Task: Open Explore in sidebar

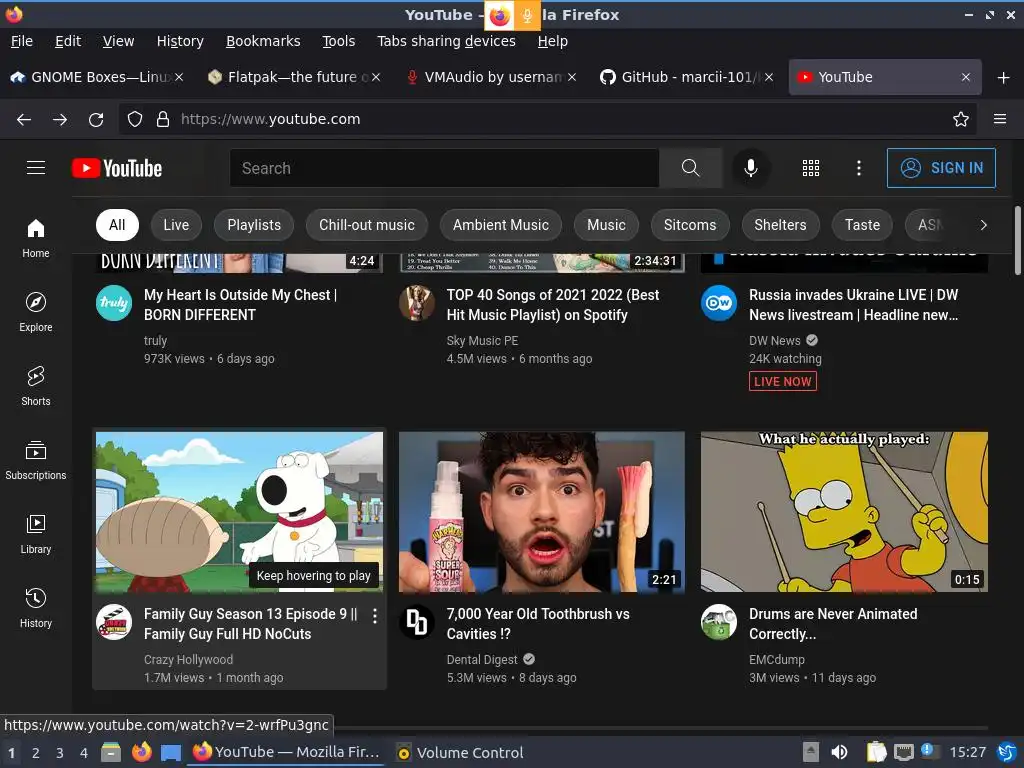Action: point(36,313)
